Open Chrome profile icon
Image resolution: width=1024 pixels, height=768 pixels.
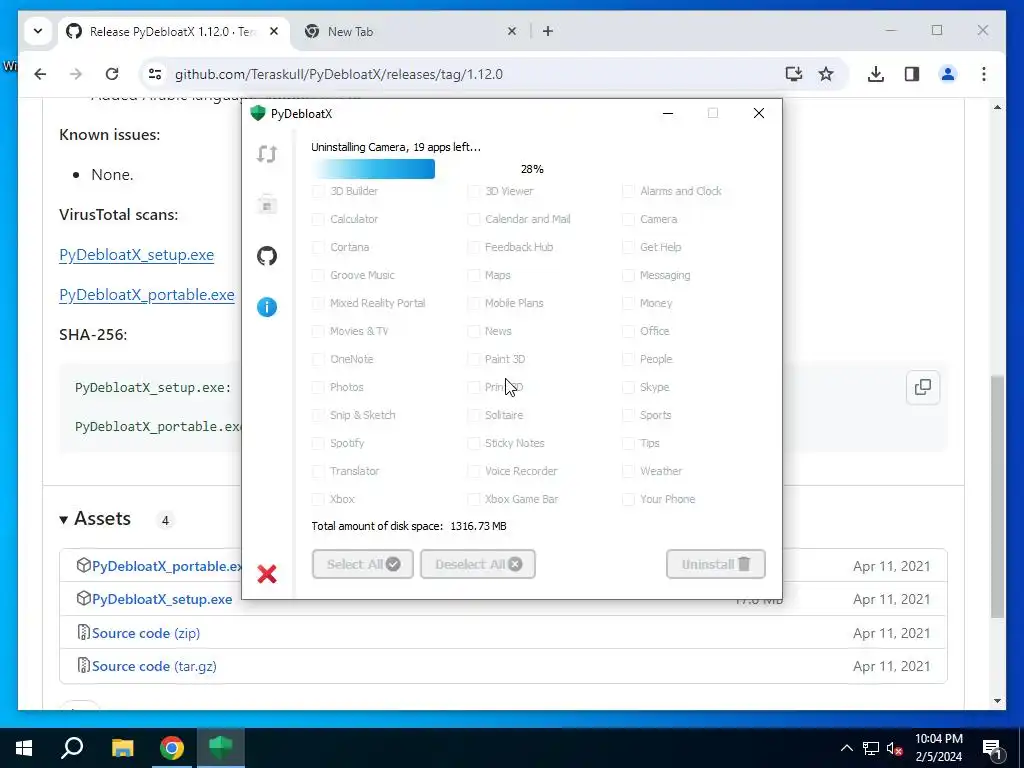tap(948, 74)
